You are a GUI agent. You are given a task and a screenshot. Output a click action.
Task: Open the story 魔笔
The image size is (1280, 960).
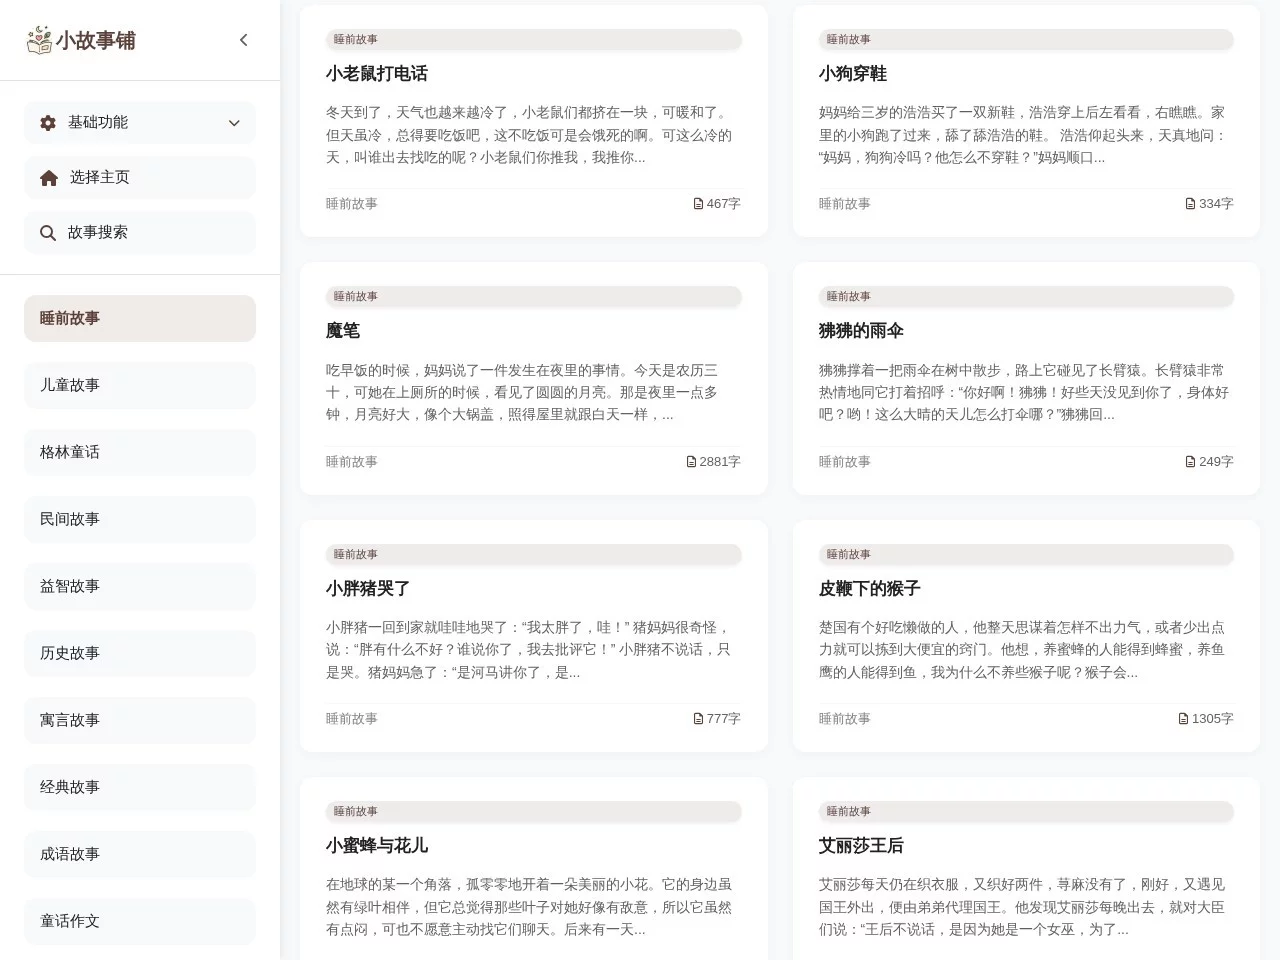343,331
